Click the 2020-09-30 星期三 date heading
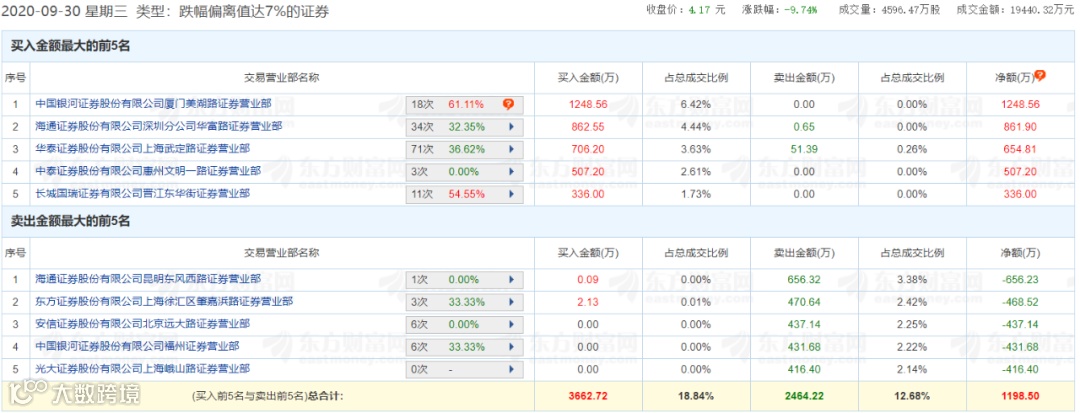Viewport: 1080px width, 413px height. [64, 12]
